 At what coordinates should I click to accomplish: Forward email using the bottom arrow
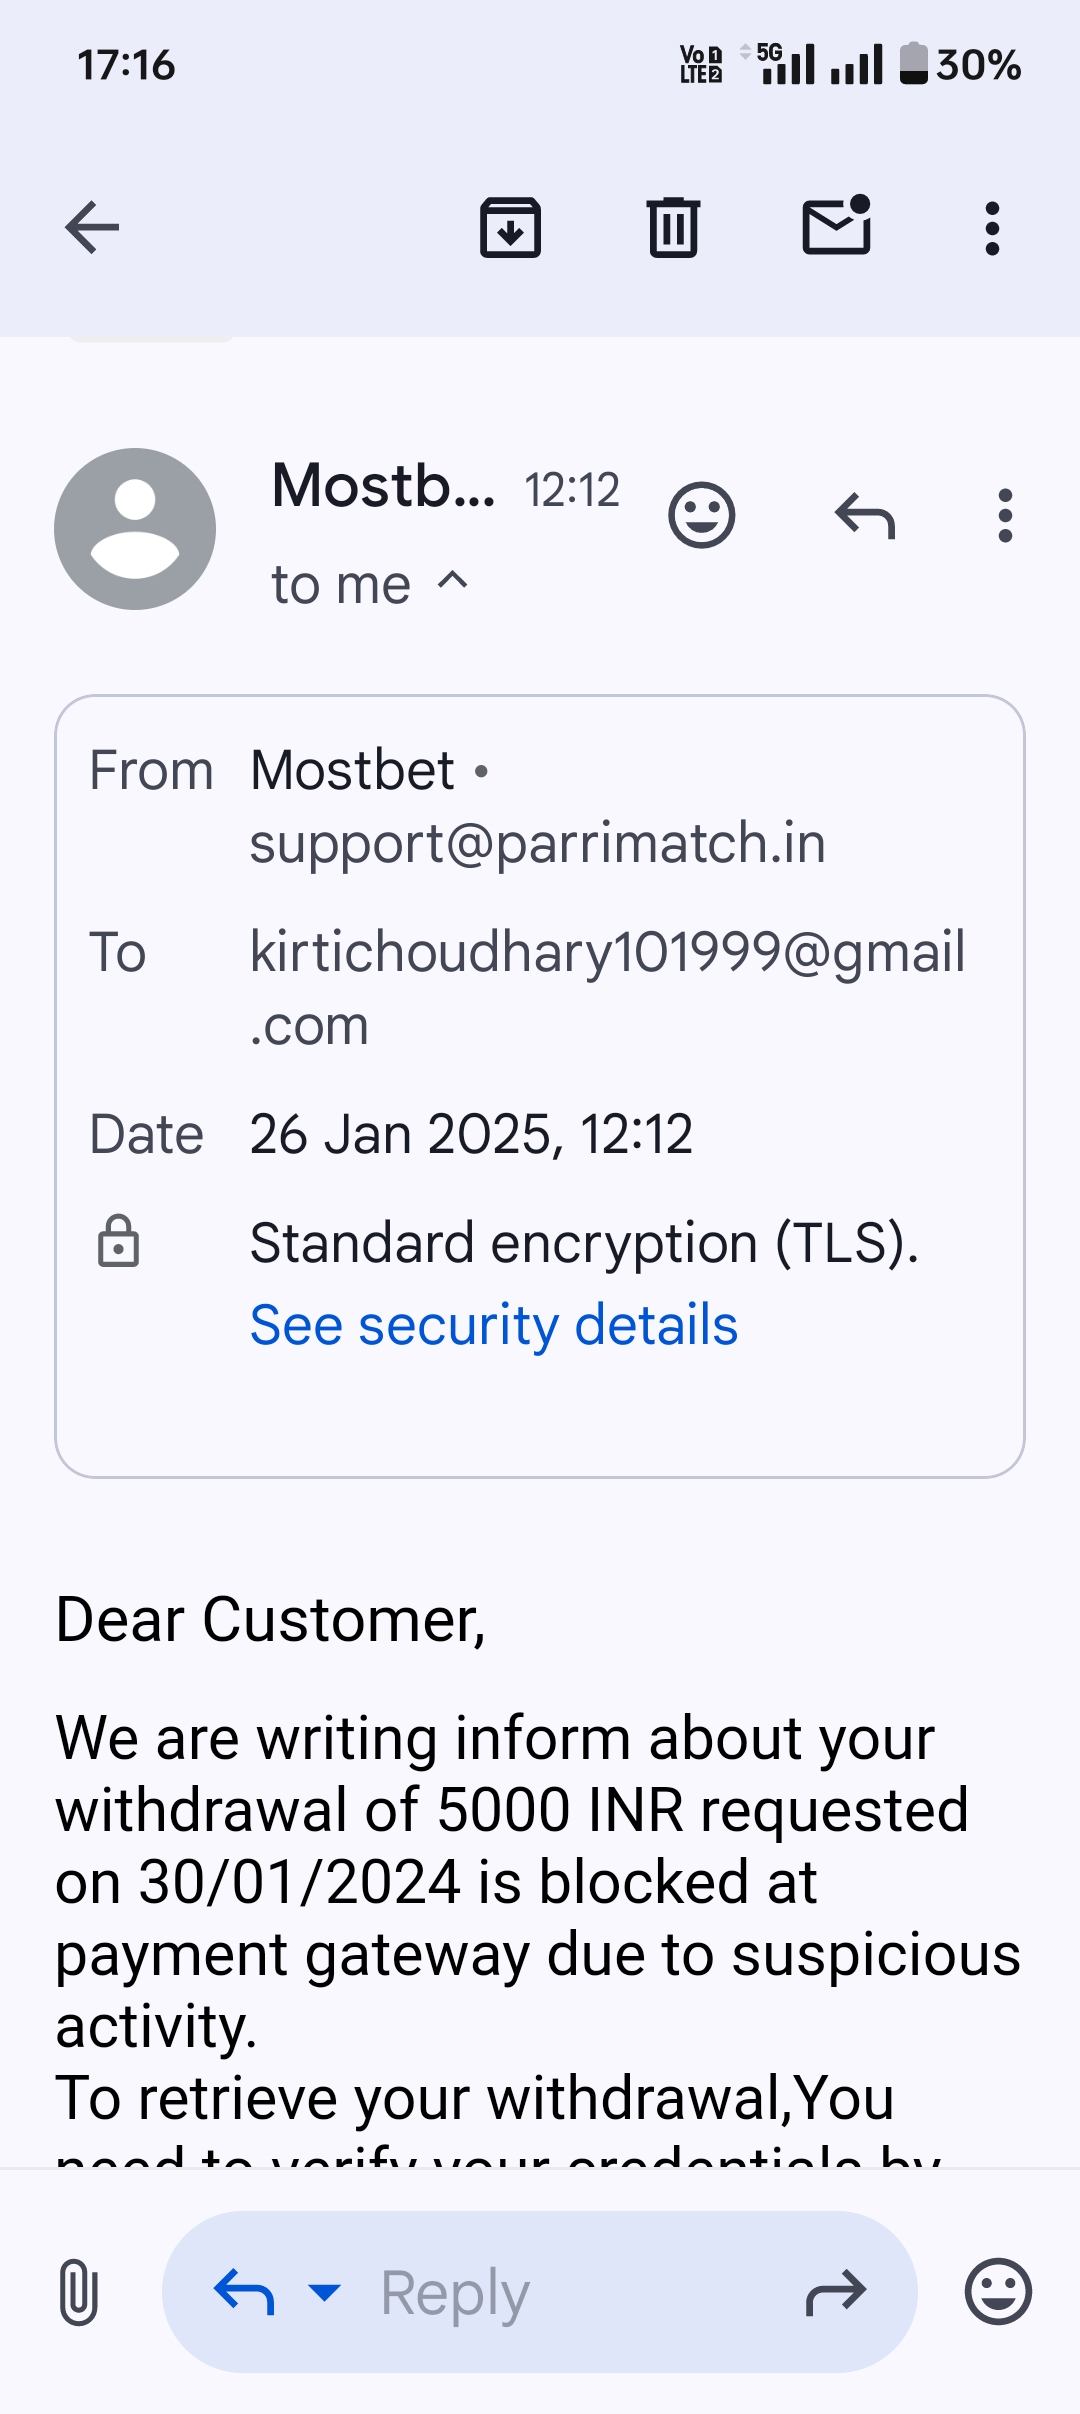[x=835, y=2292]
